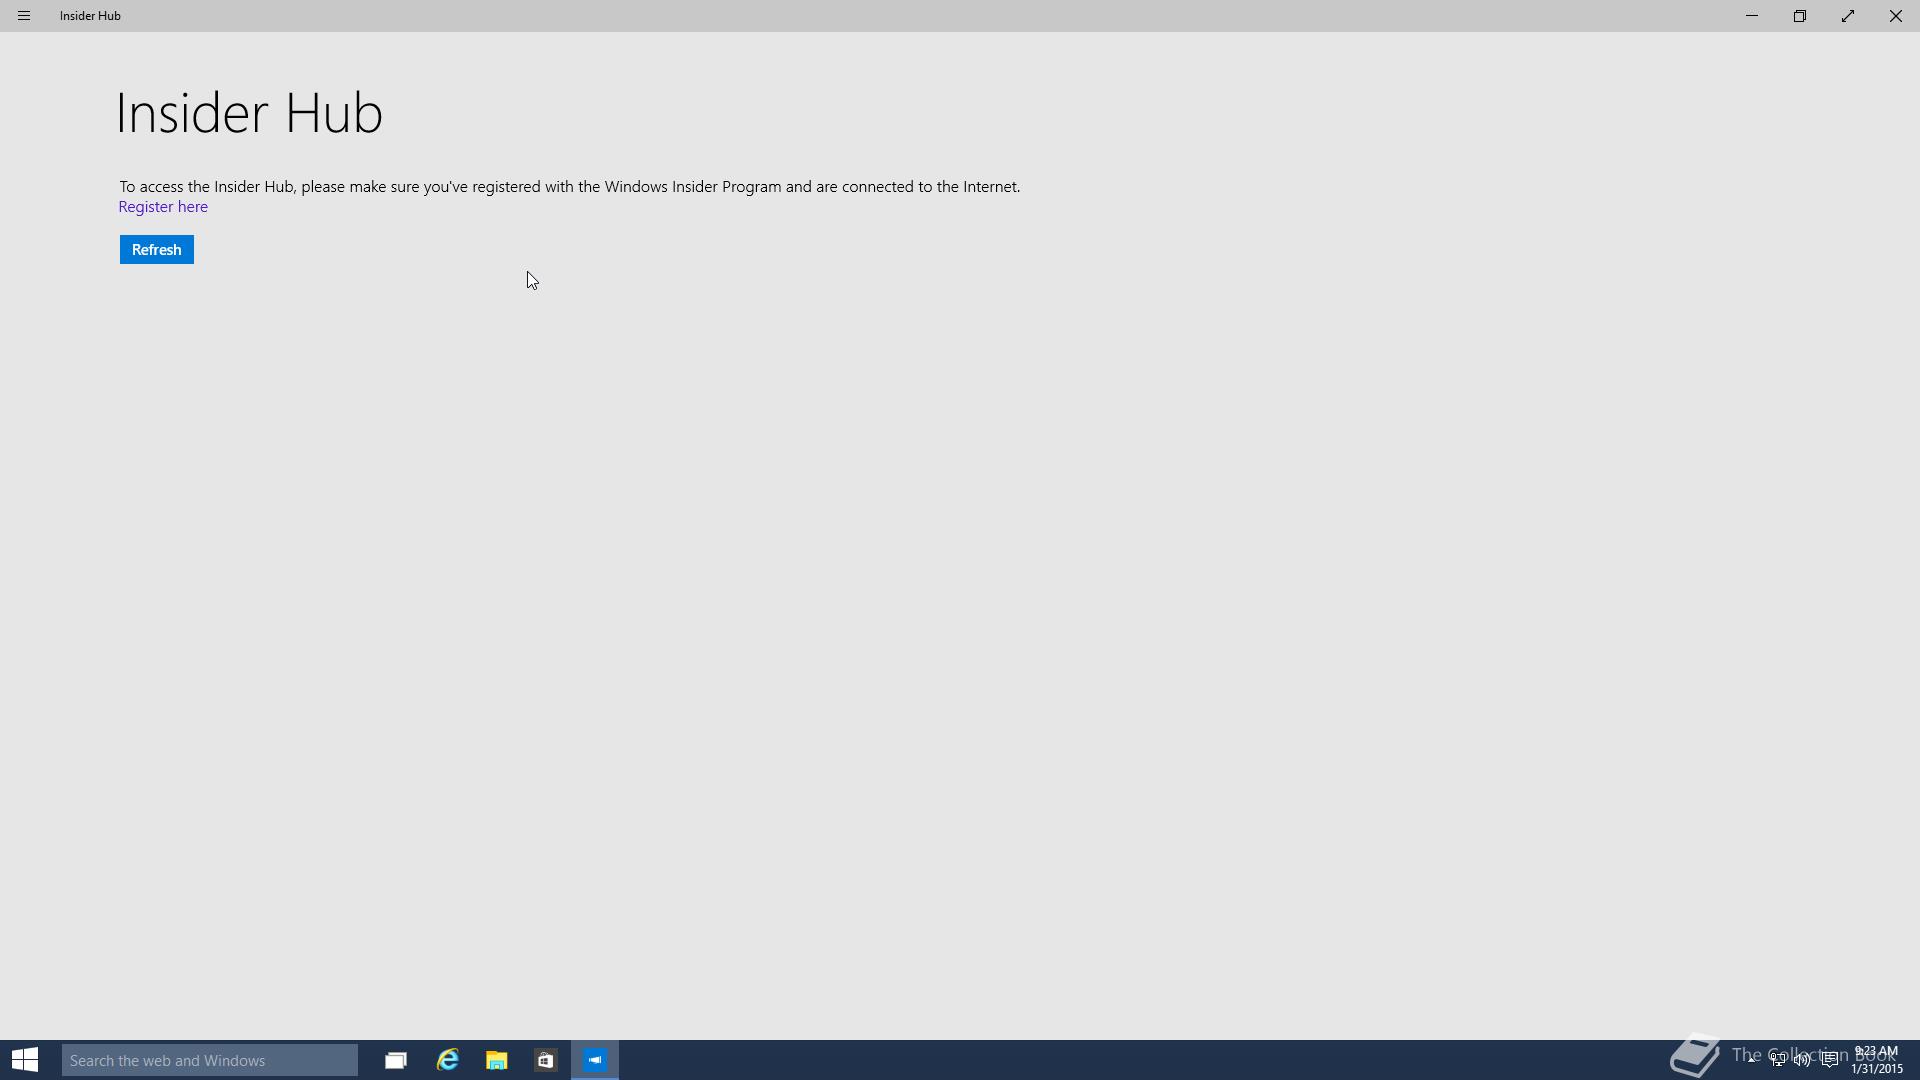Open the hamburger menu in title bar
Screen dimensions: 1920x1080
[24, 16]
